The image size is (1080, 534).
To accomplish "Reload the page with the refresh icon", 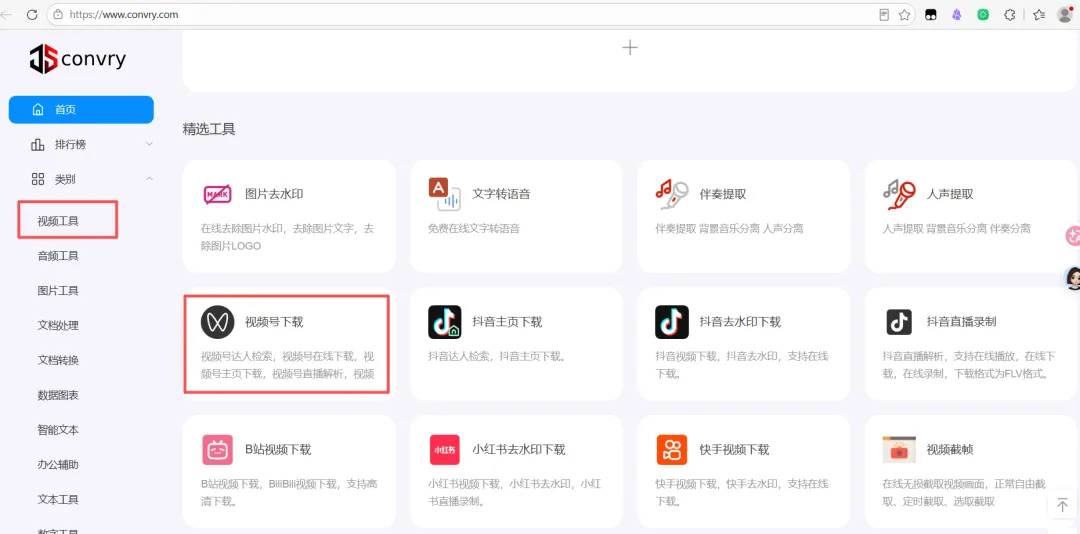I will [32, 14].
